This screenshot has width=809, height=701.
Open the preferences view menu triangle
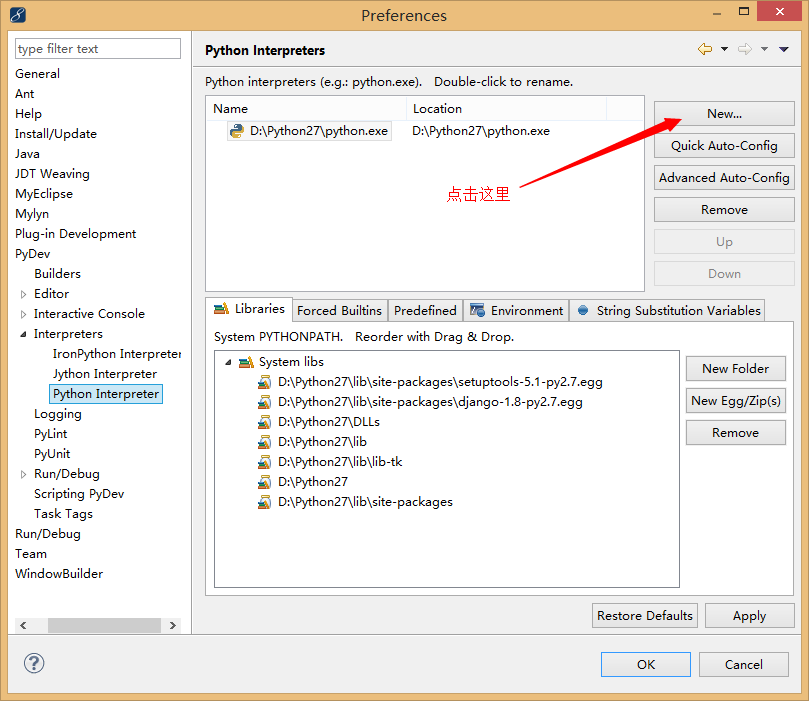tap(784, 49)
